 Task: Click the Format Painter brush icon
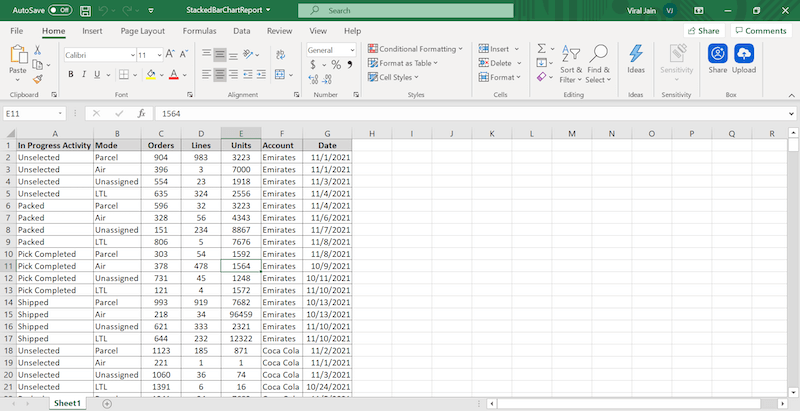38,79
